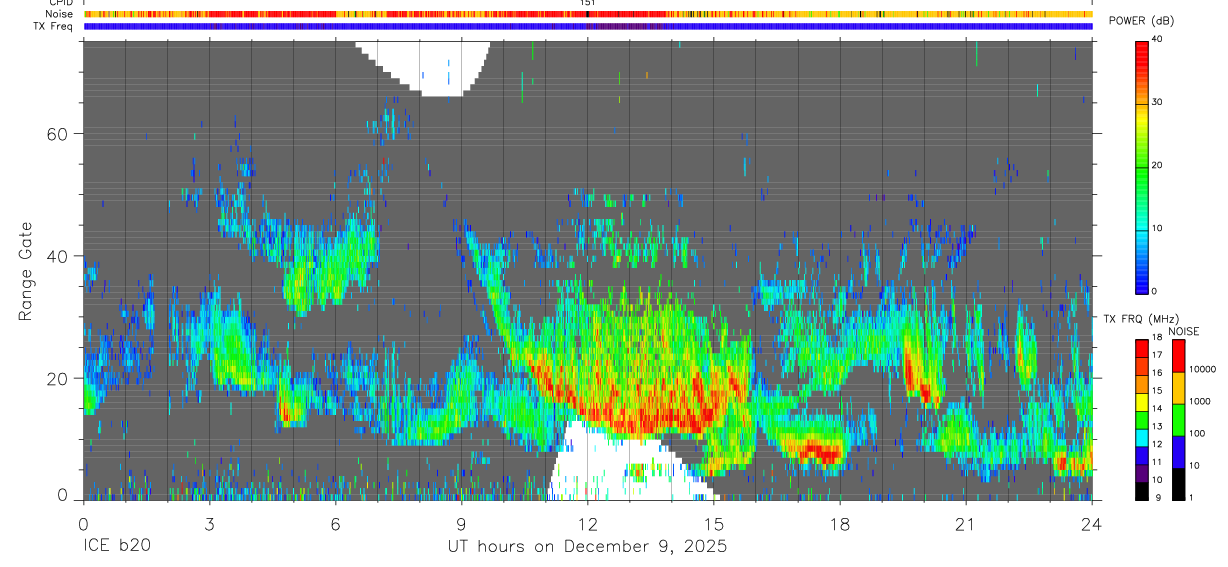Click the yellow-red Noise strip above the plot

point(587,14)
